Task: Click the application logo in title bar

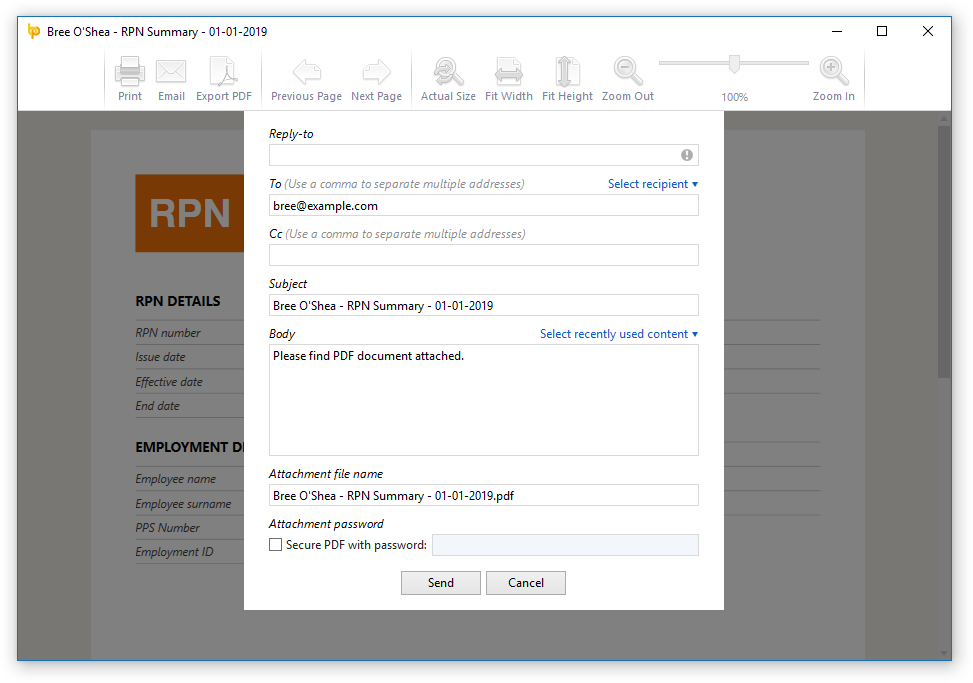Action: (34, 31)
